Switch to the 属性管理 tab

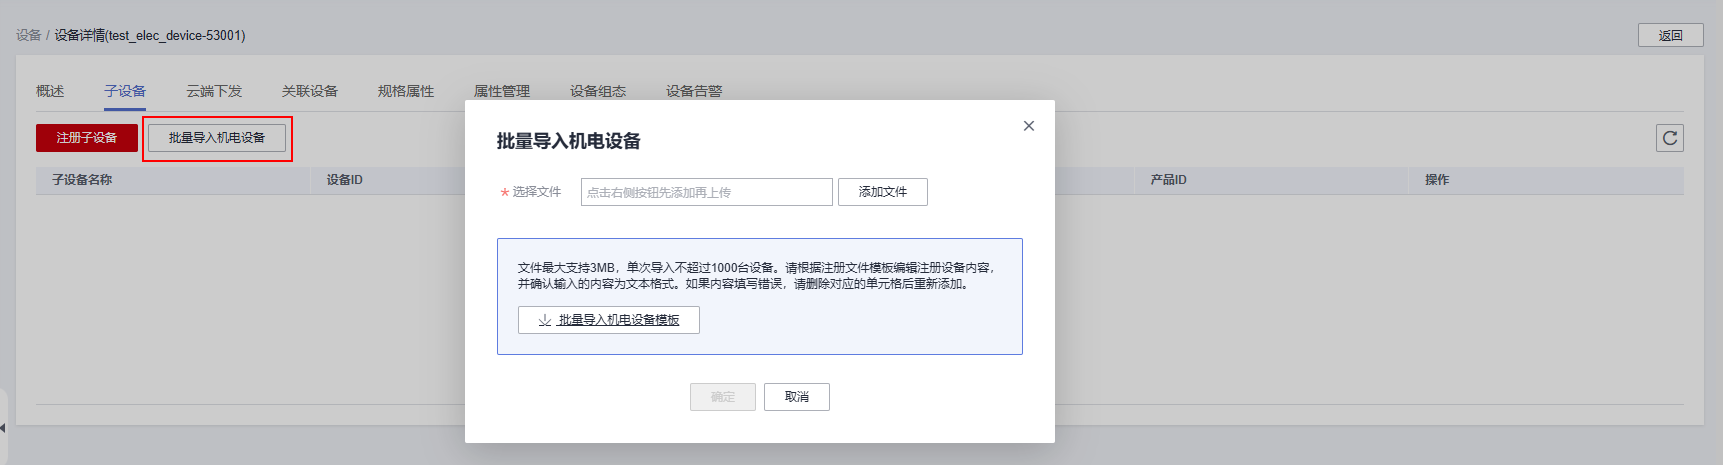tap(502, 91)
